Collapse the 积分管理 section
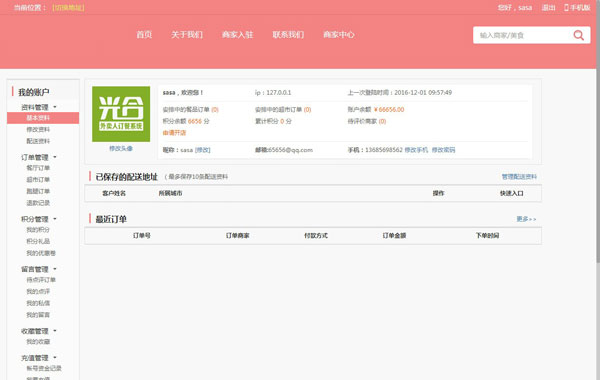Image resolution: width=600 pixels, height=380 pixels. pyautogui.click(x=39, y=219)
